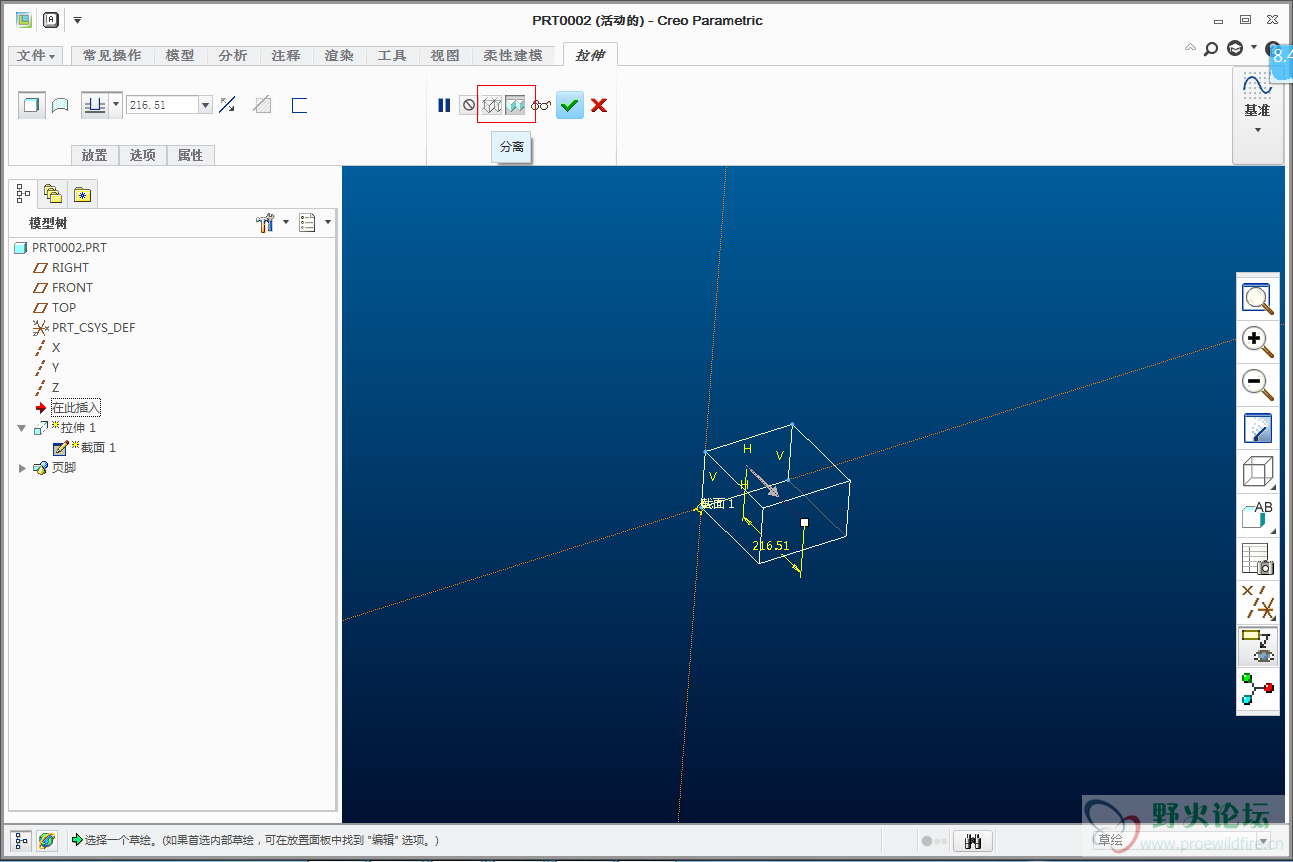Switch to the 分析 ribbon tab

pos(233,56)
